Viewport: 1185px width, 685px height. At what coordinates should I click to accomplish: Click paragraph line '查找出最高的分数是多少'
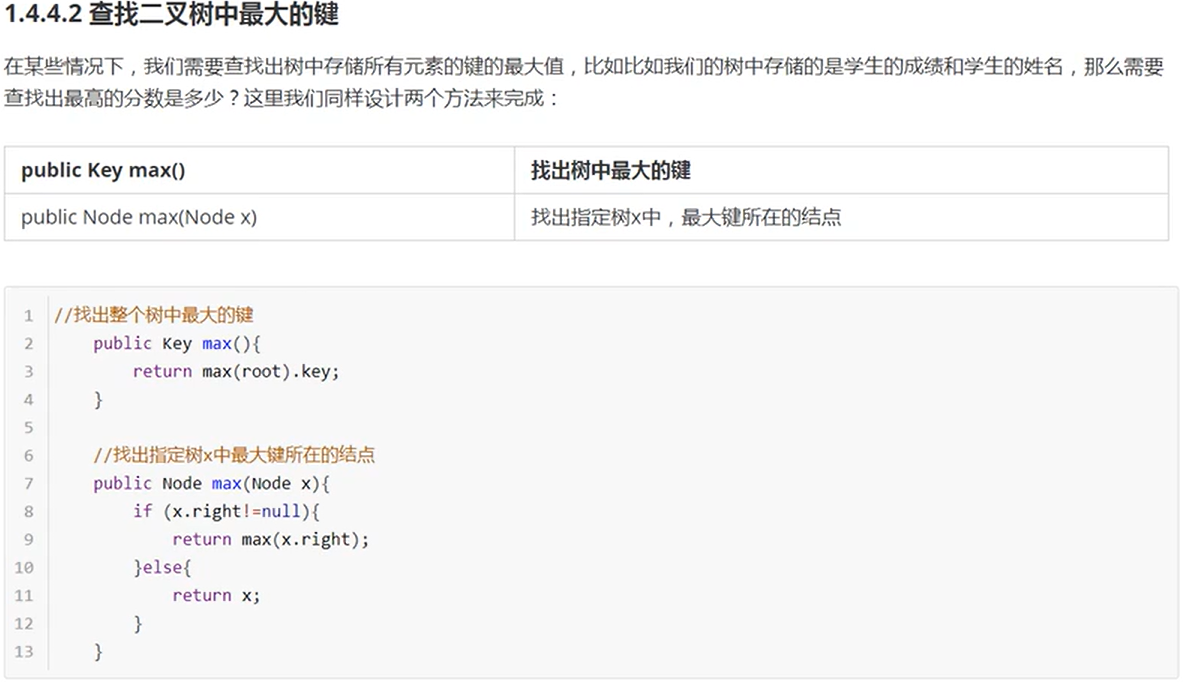[x=281, y=98]
